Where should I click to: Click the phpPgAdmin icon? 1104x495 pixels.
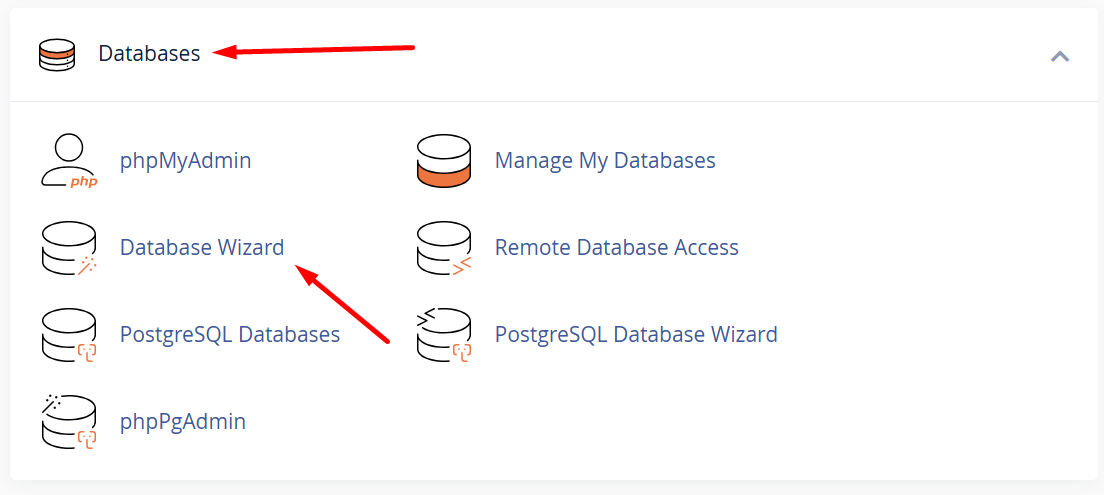[x=69, y=422]
